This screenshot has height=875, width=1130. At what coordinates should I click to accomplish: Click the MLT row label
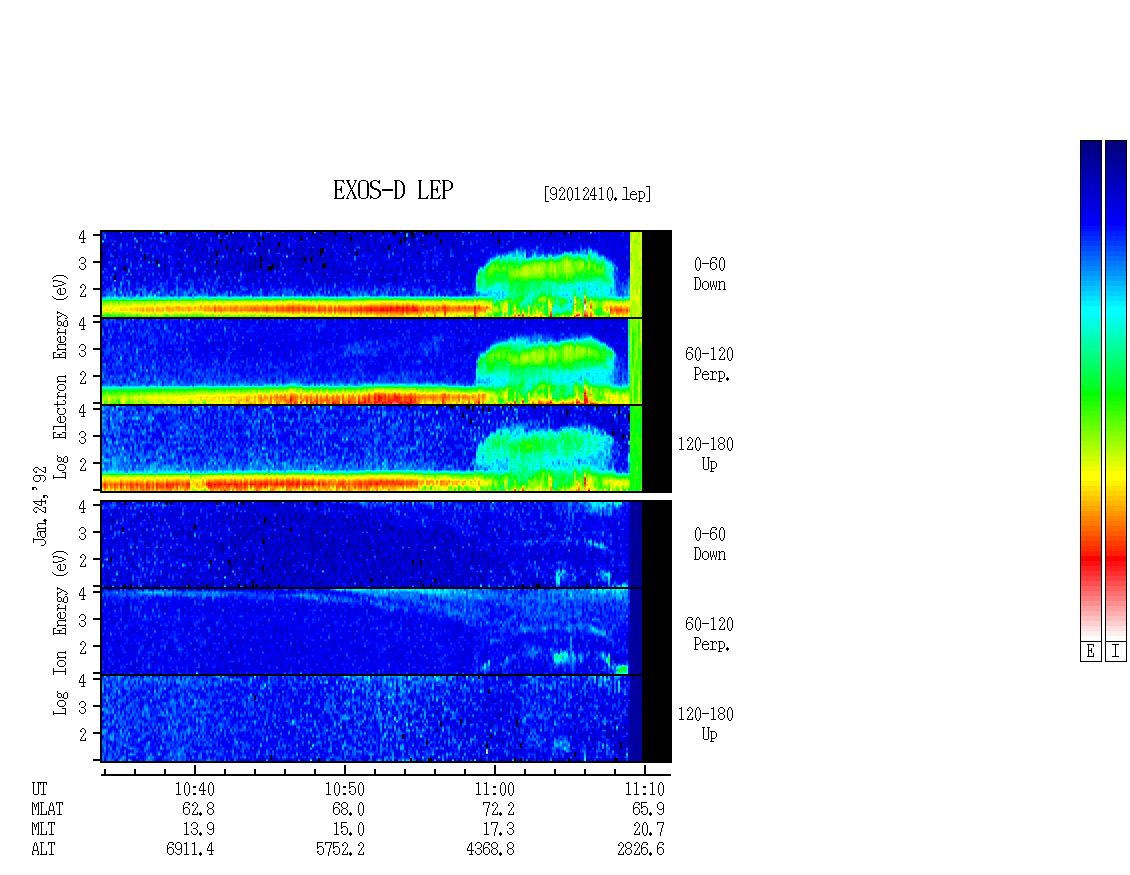43,829
